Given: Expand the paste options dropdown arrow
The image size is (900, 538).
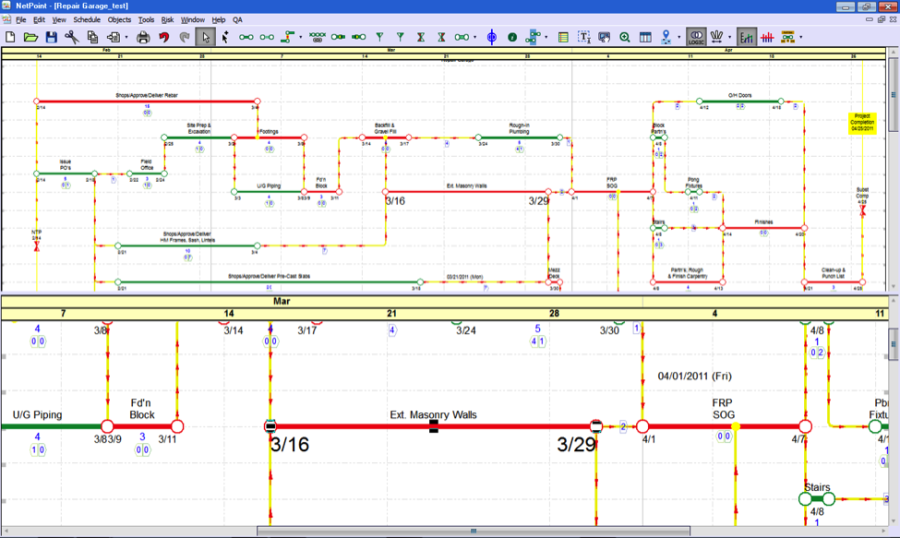Looking at the screenshot, I should (125, 38).
